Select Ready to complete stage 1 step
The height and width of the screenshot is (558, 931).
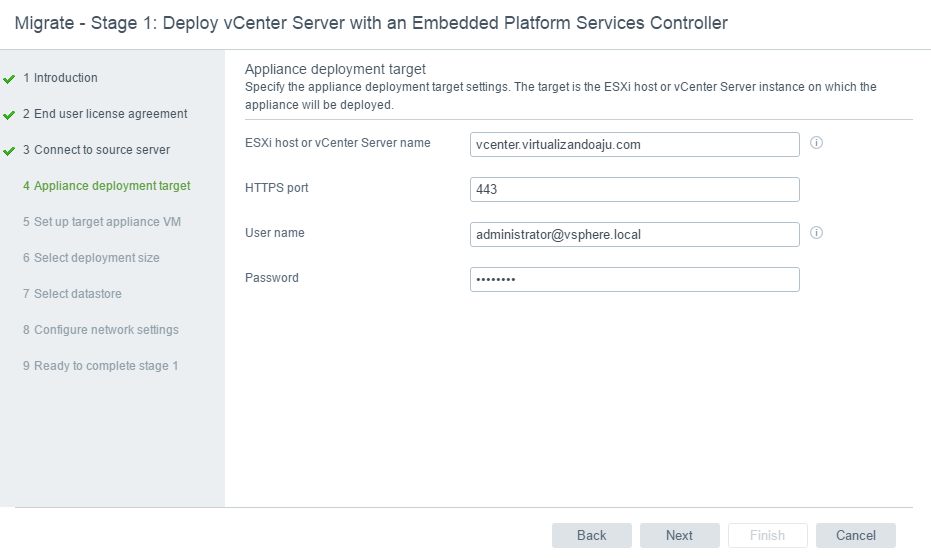pyautogui.click(x=100, y=366)
